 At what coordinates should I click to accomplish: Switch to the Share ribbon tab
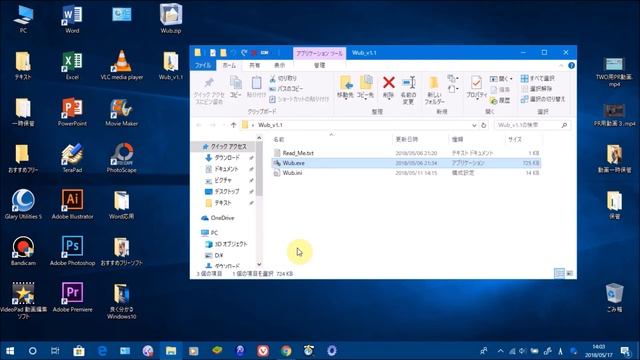pyautogui.click(x=255, y=65)
